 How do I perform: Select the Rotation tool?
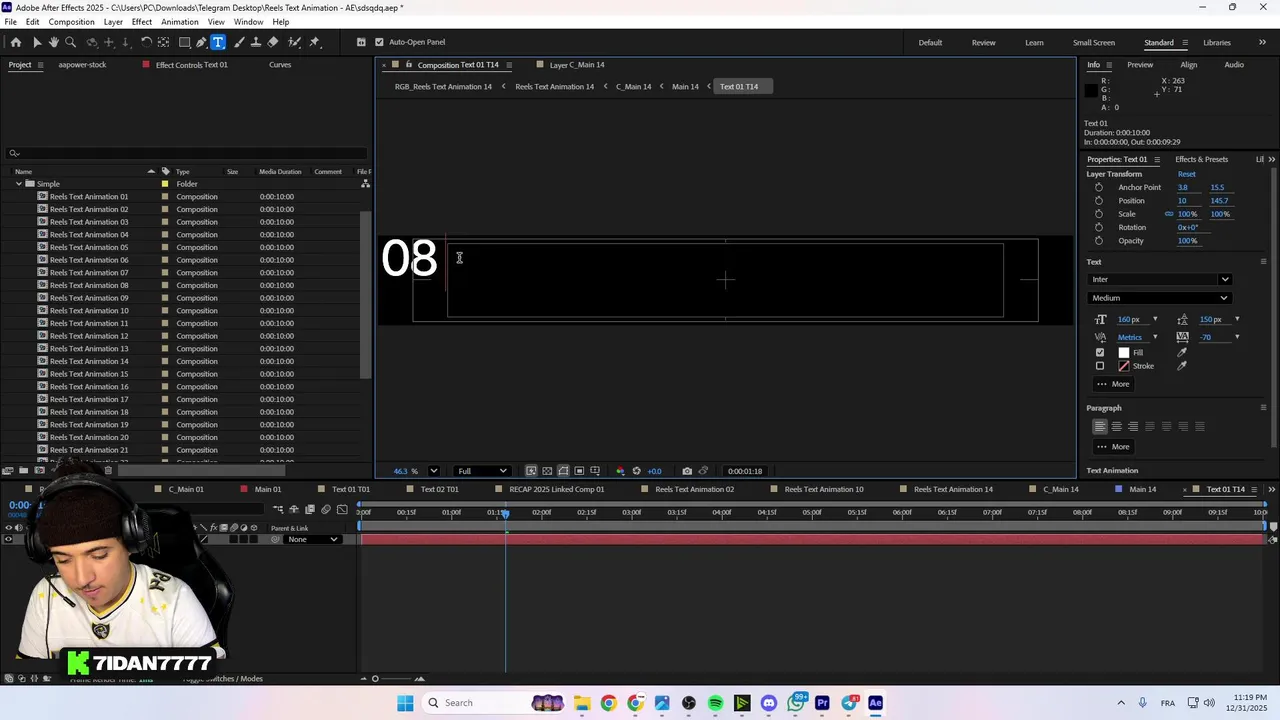click(x=146, y=42)
